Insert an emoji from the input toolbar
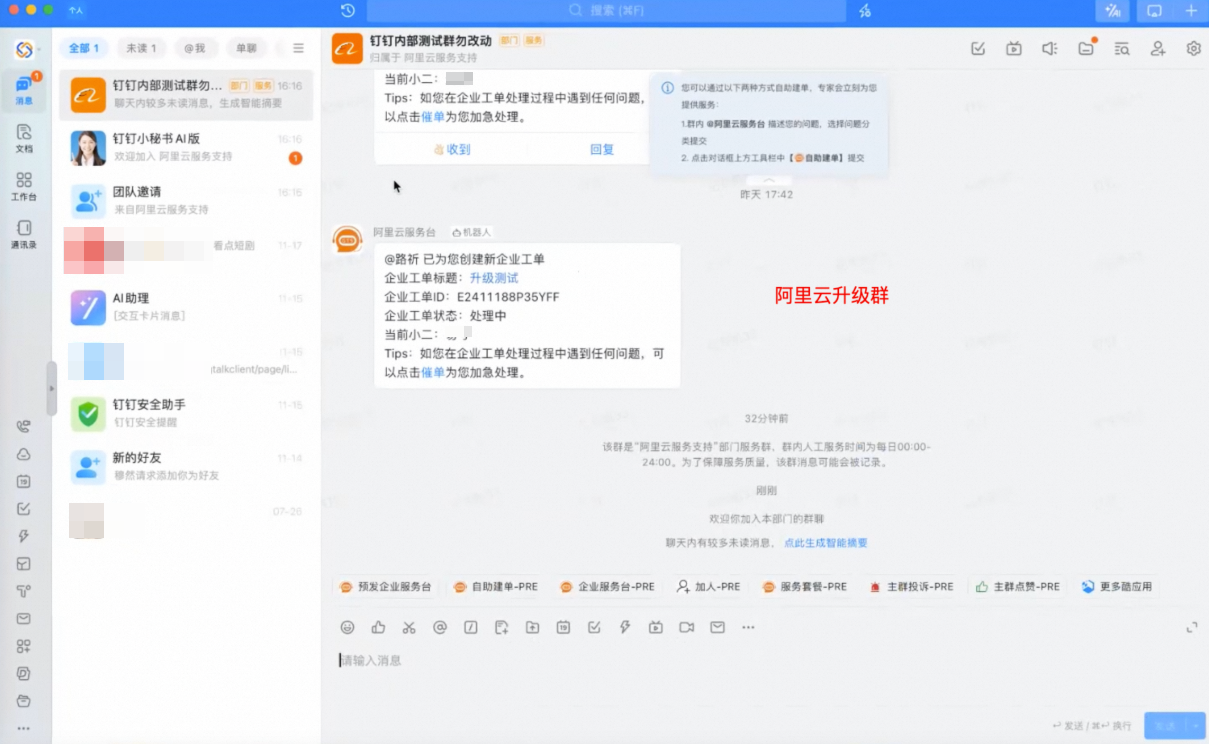The height and width of the screenshot is (744, 1209). 348,627
